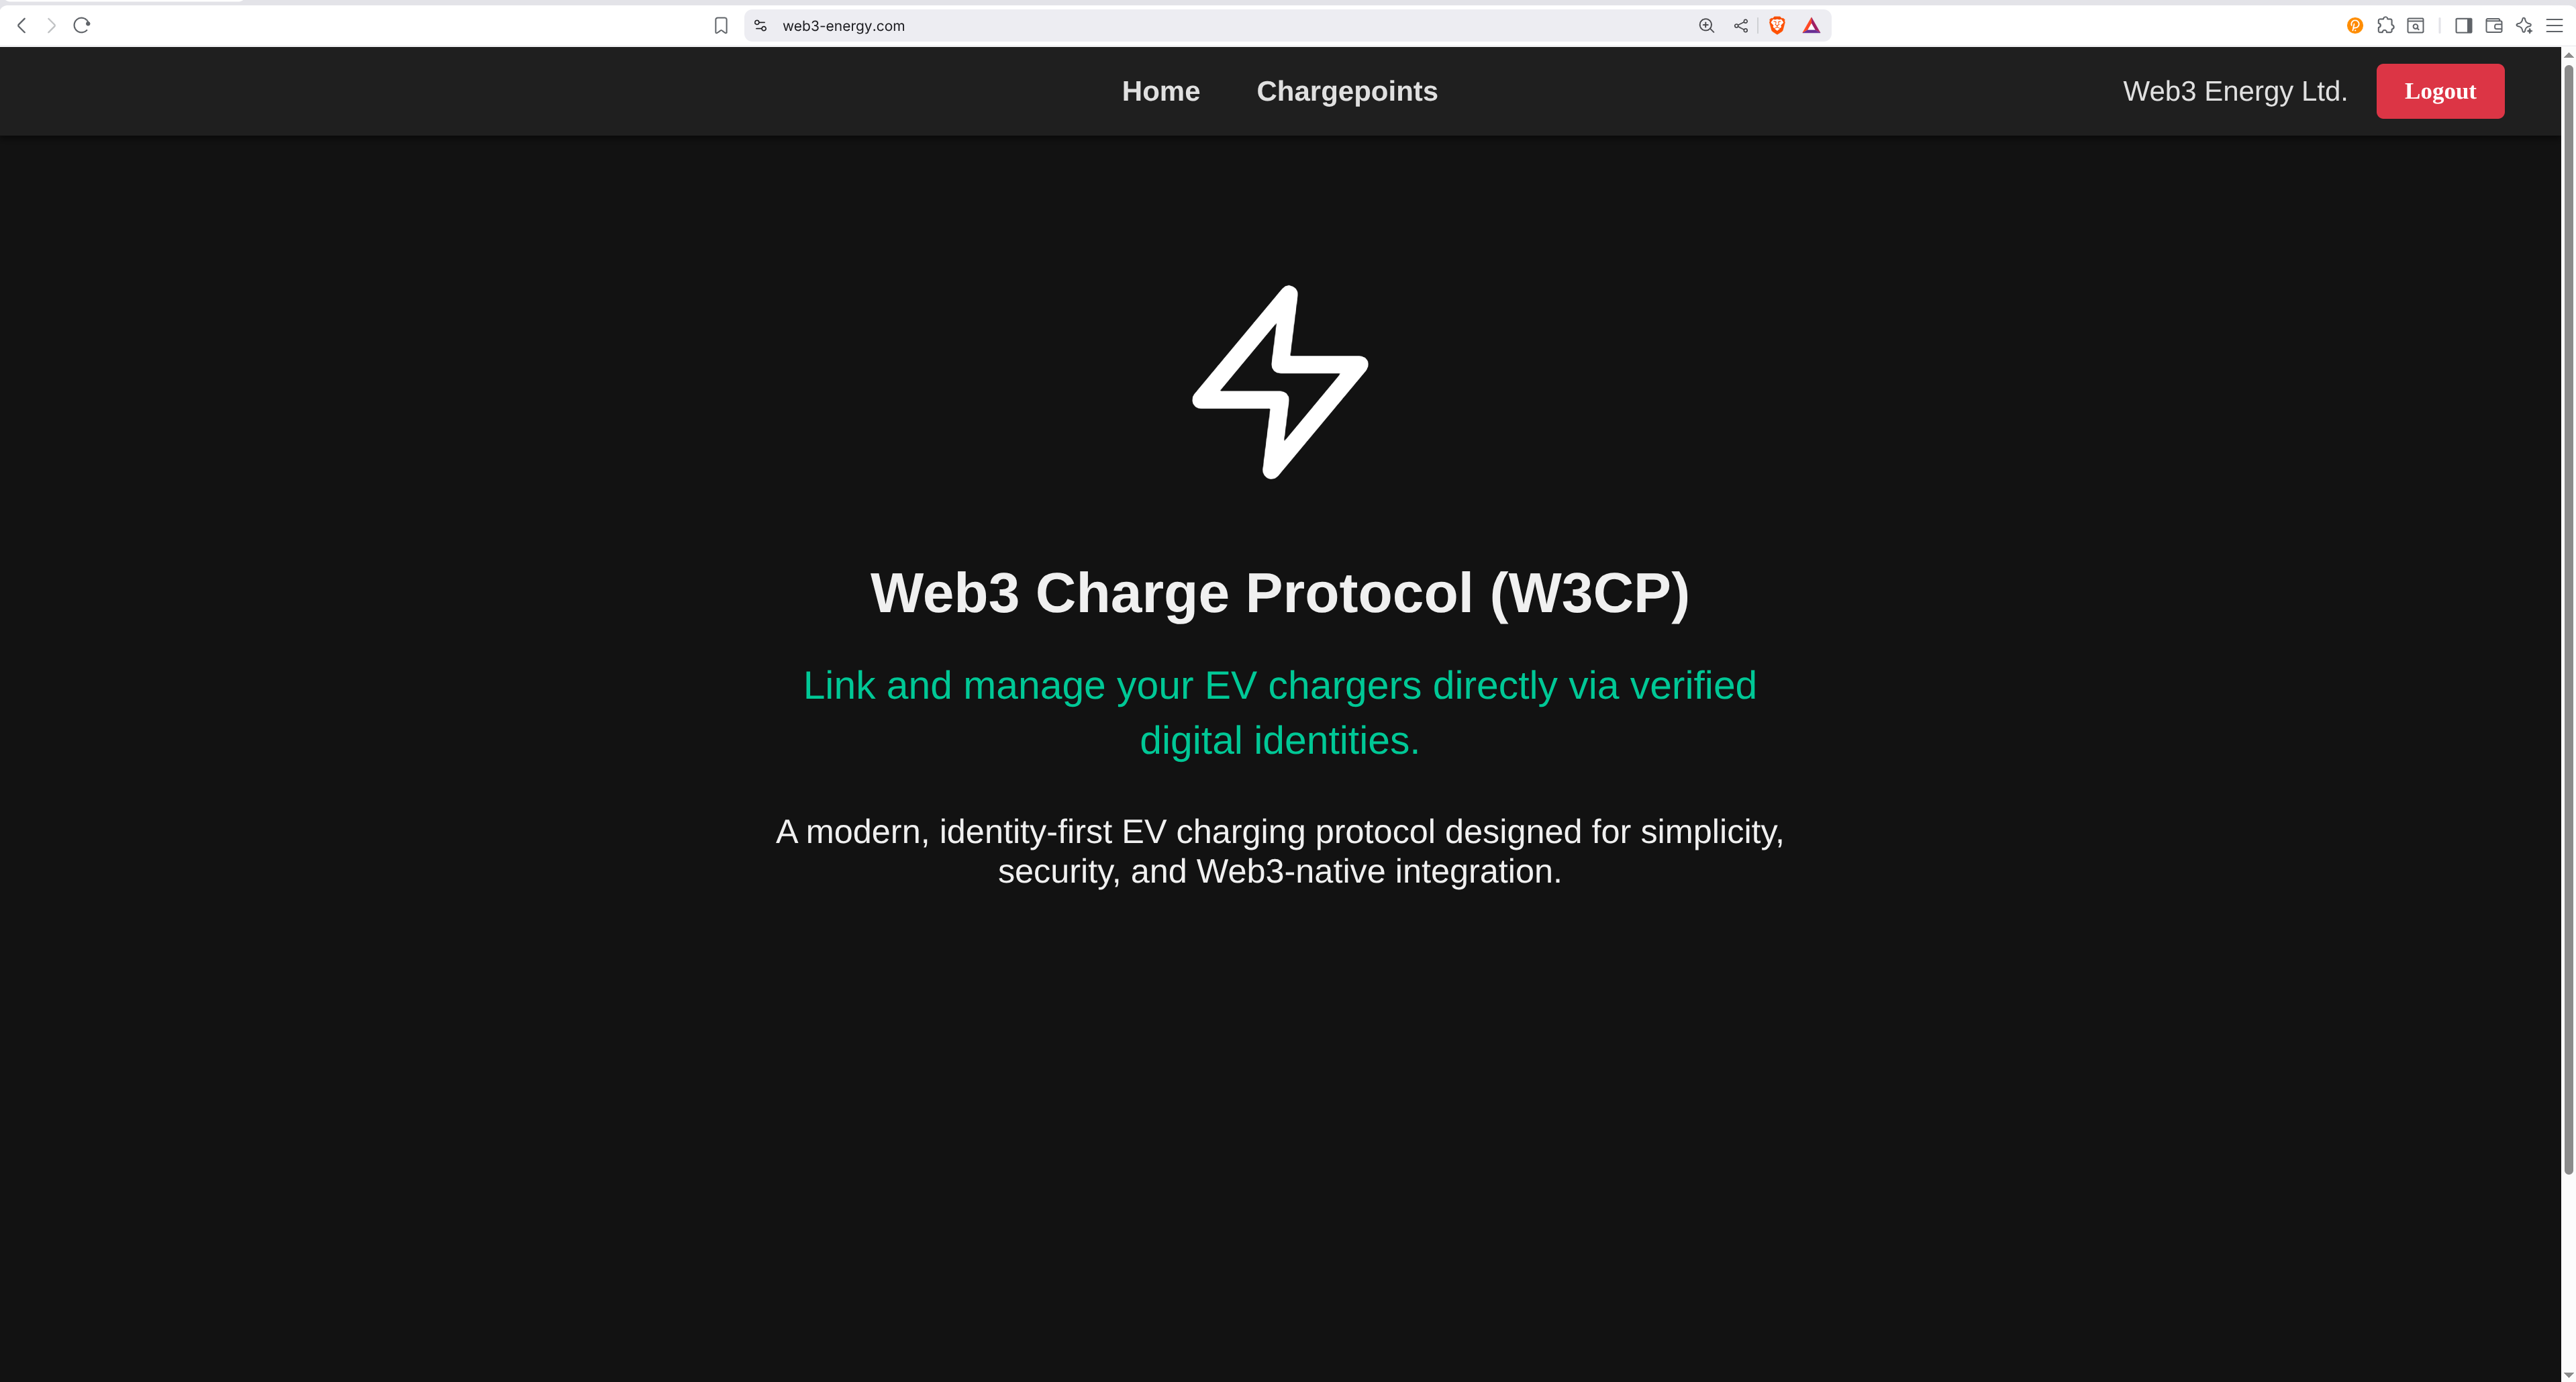Open the tab search icon
2576x1382 pixels.
(x=2416, y=26)
